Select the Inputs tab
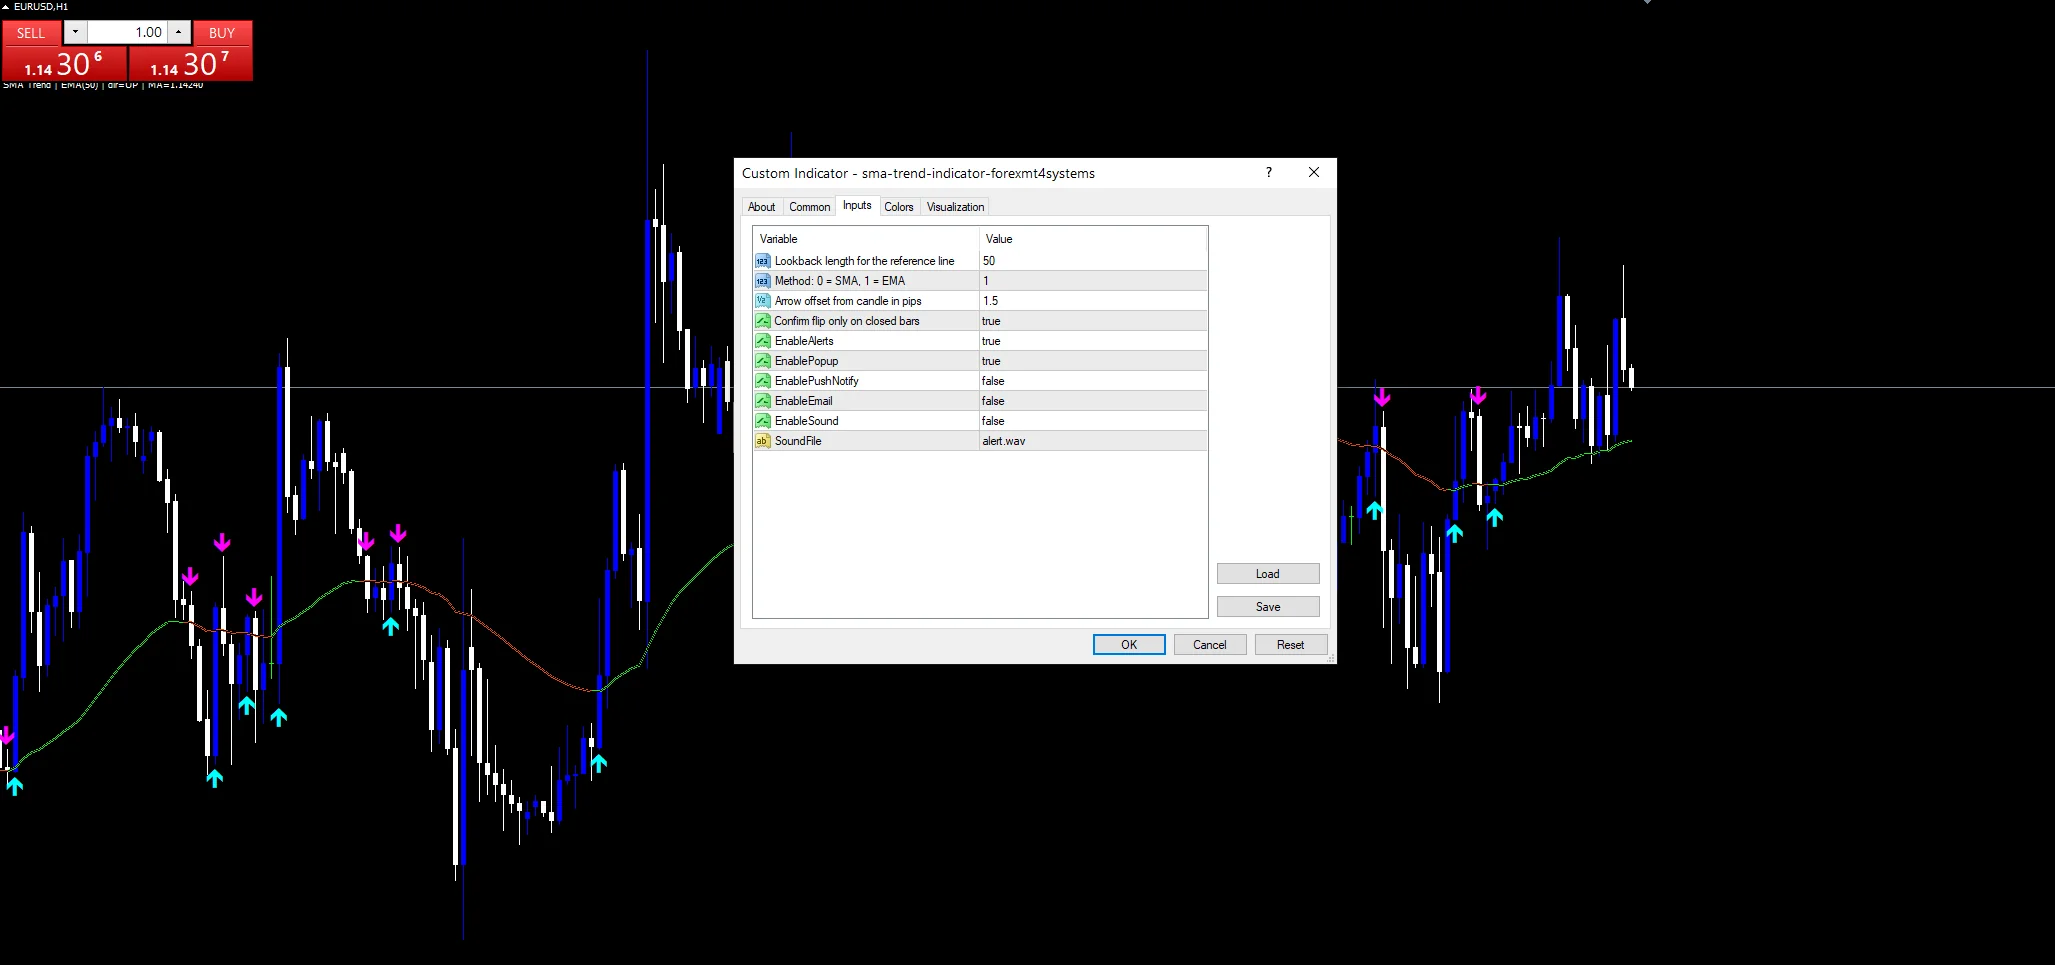2055x965 pixels. (x=857, y=205)
